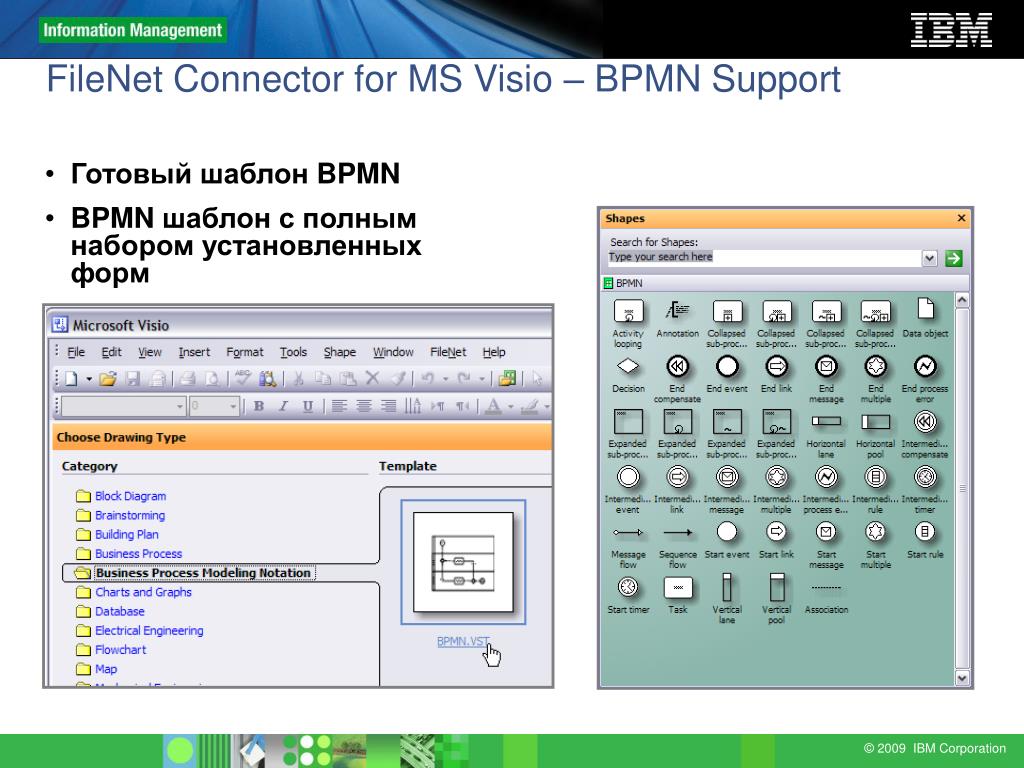
Task: Click the BPMN template preview thumbnail
Action: click(463, 562)
